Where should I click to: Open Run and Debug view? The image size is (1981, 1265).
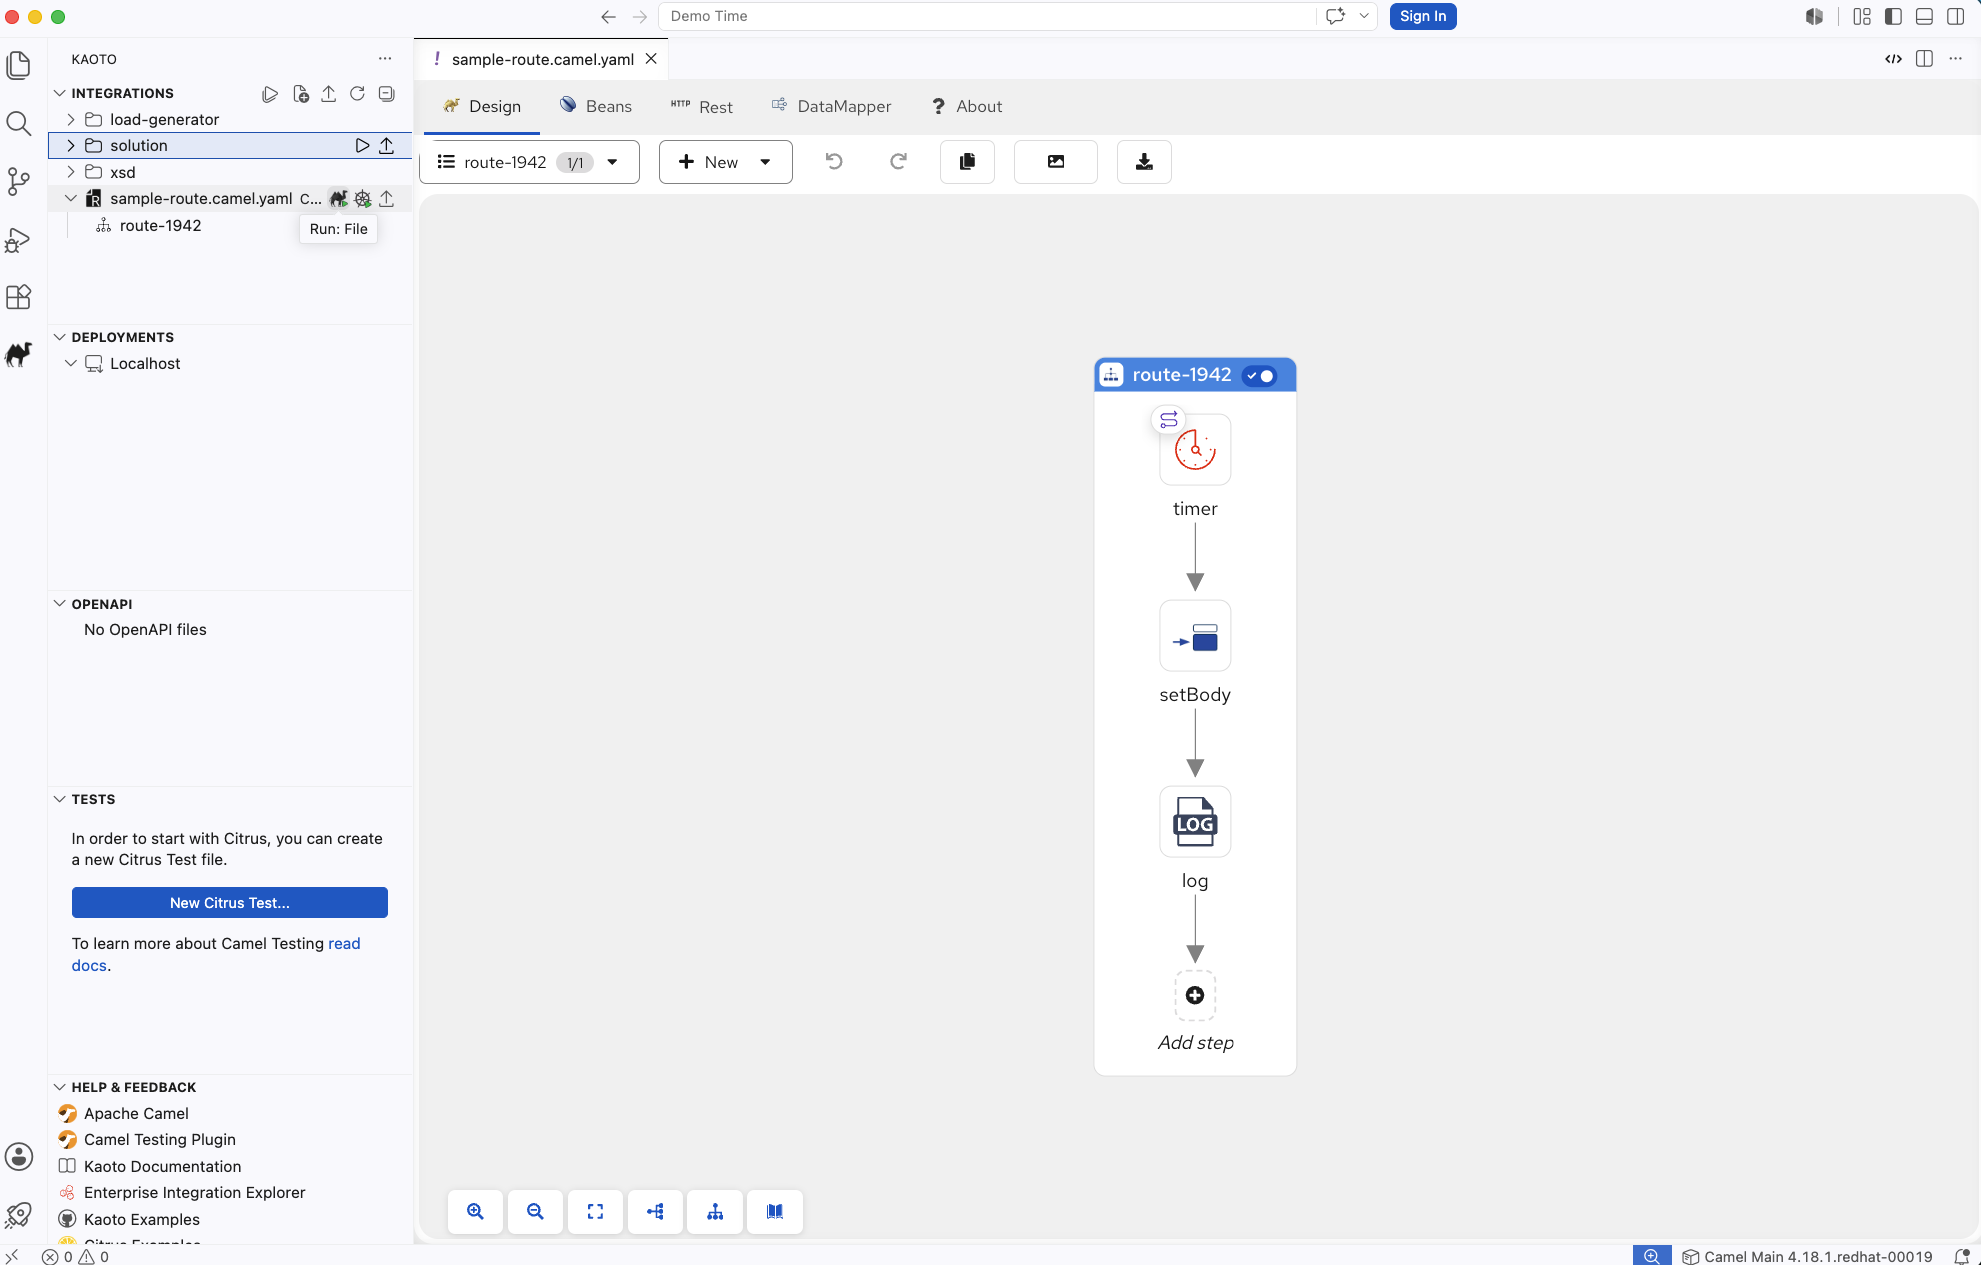[19, 240]
